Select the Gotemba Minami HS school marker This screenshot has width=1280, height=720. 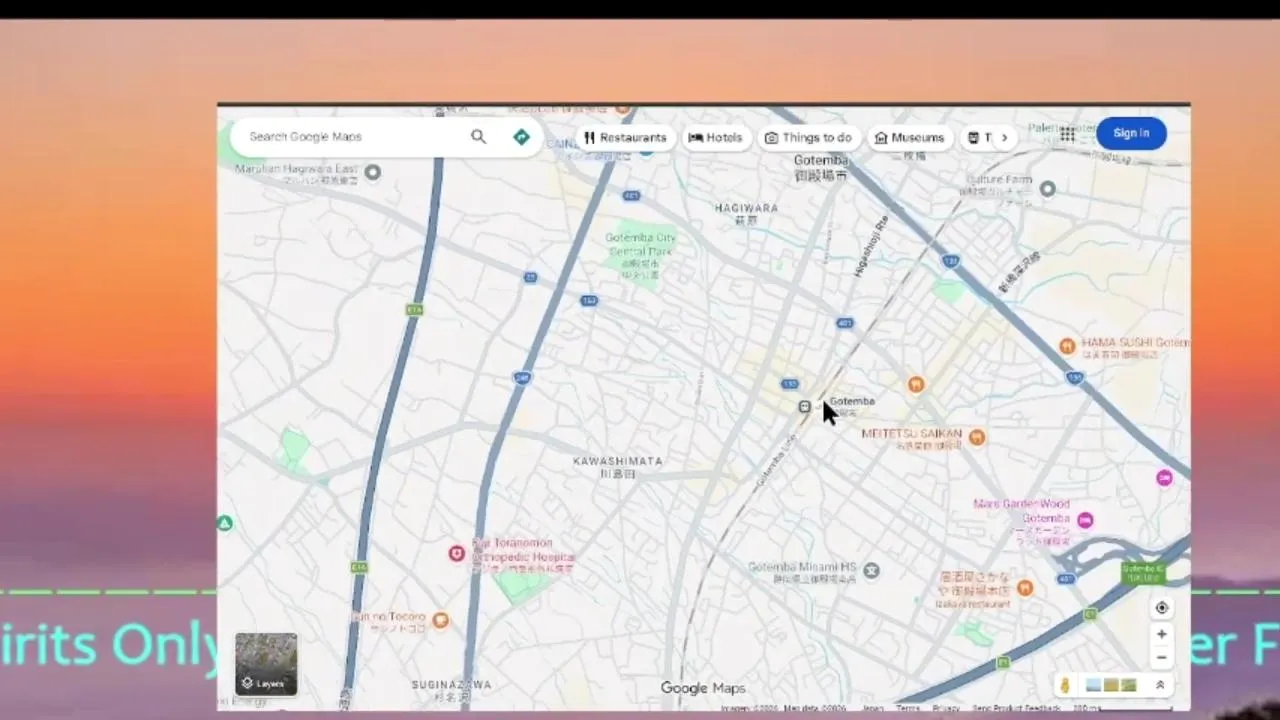pyautogui.click(x=872, y=570)
